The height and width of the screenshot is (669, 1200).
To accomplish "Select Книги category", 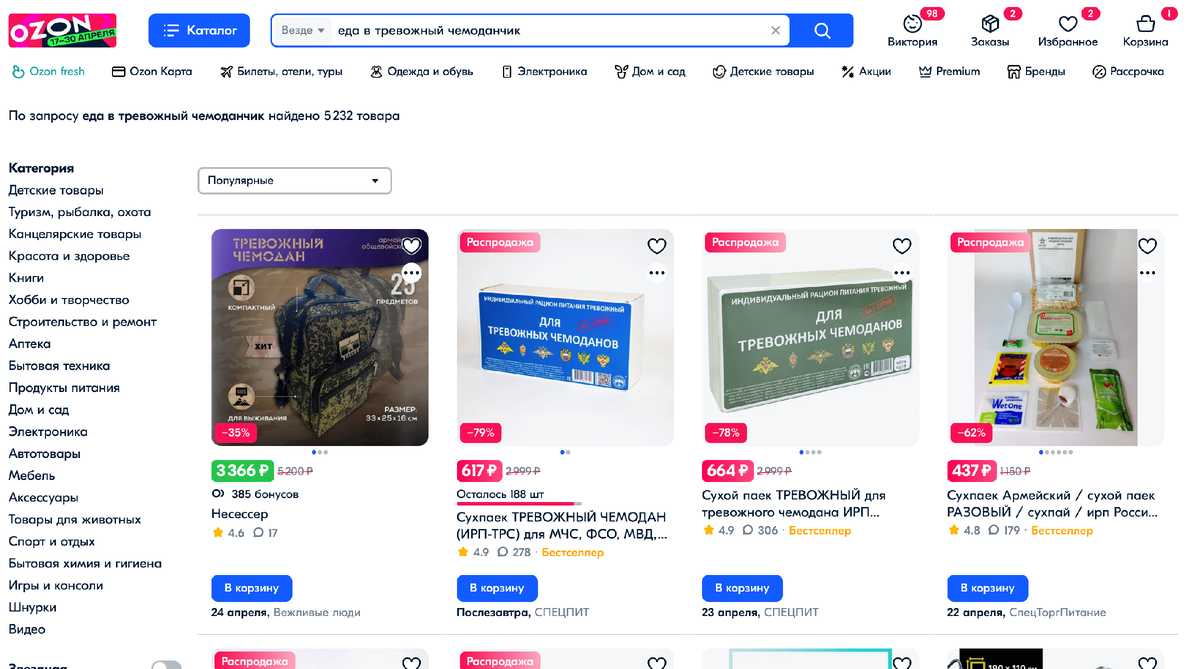I will (26, 278).
